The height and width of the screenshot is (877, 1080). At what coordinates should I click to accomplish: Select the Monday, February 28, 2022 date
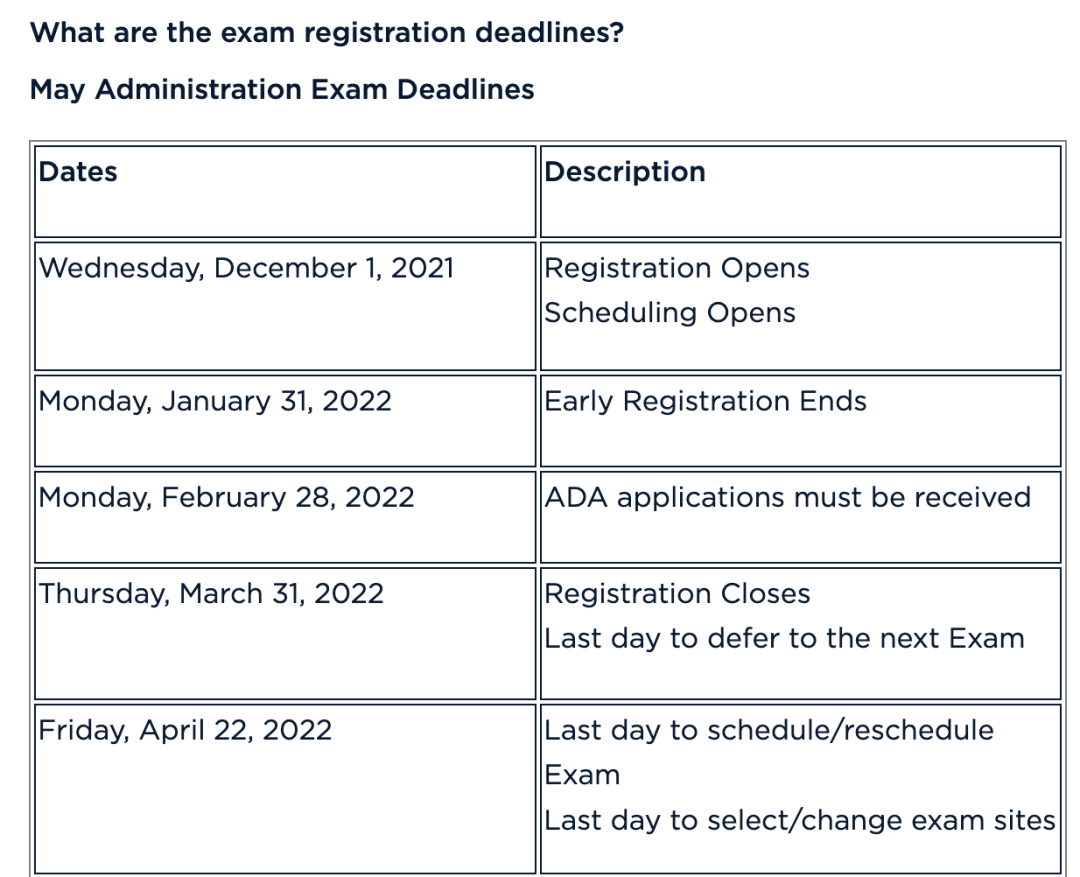click(x=226, y=497)
